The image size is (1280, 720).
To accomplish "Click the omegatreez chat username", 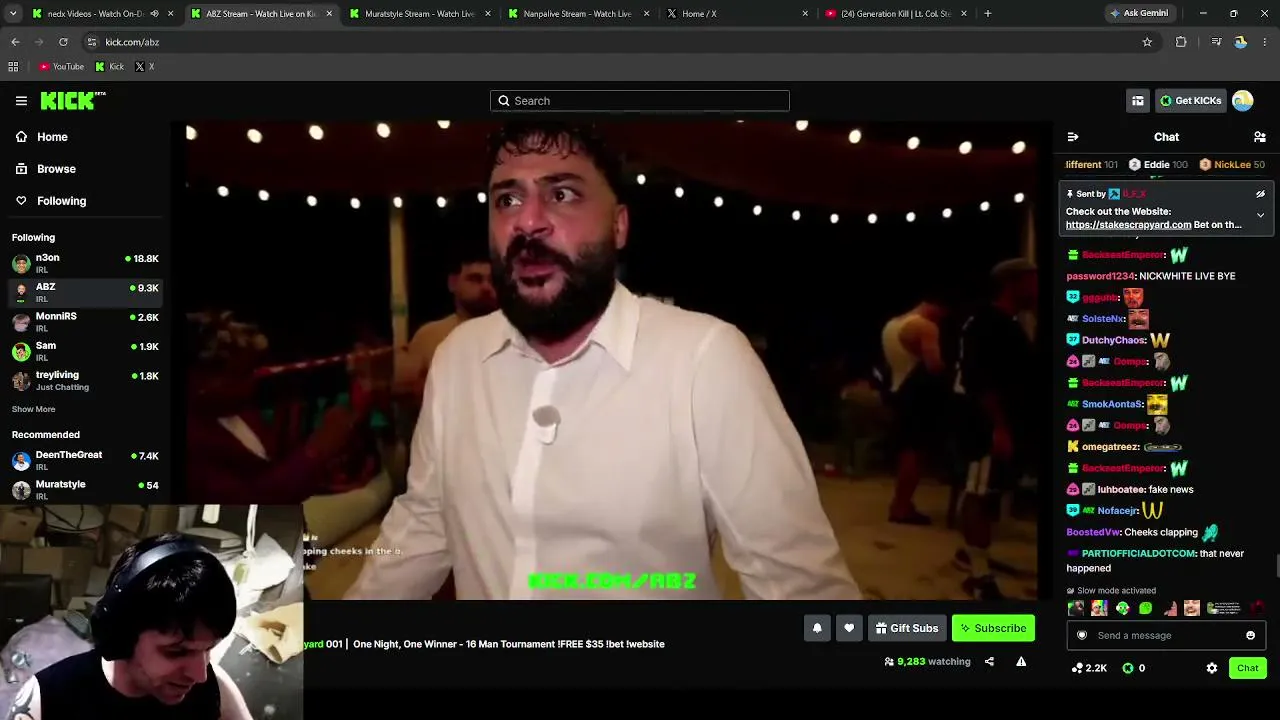I will click(x=1110, y=447).
